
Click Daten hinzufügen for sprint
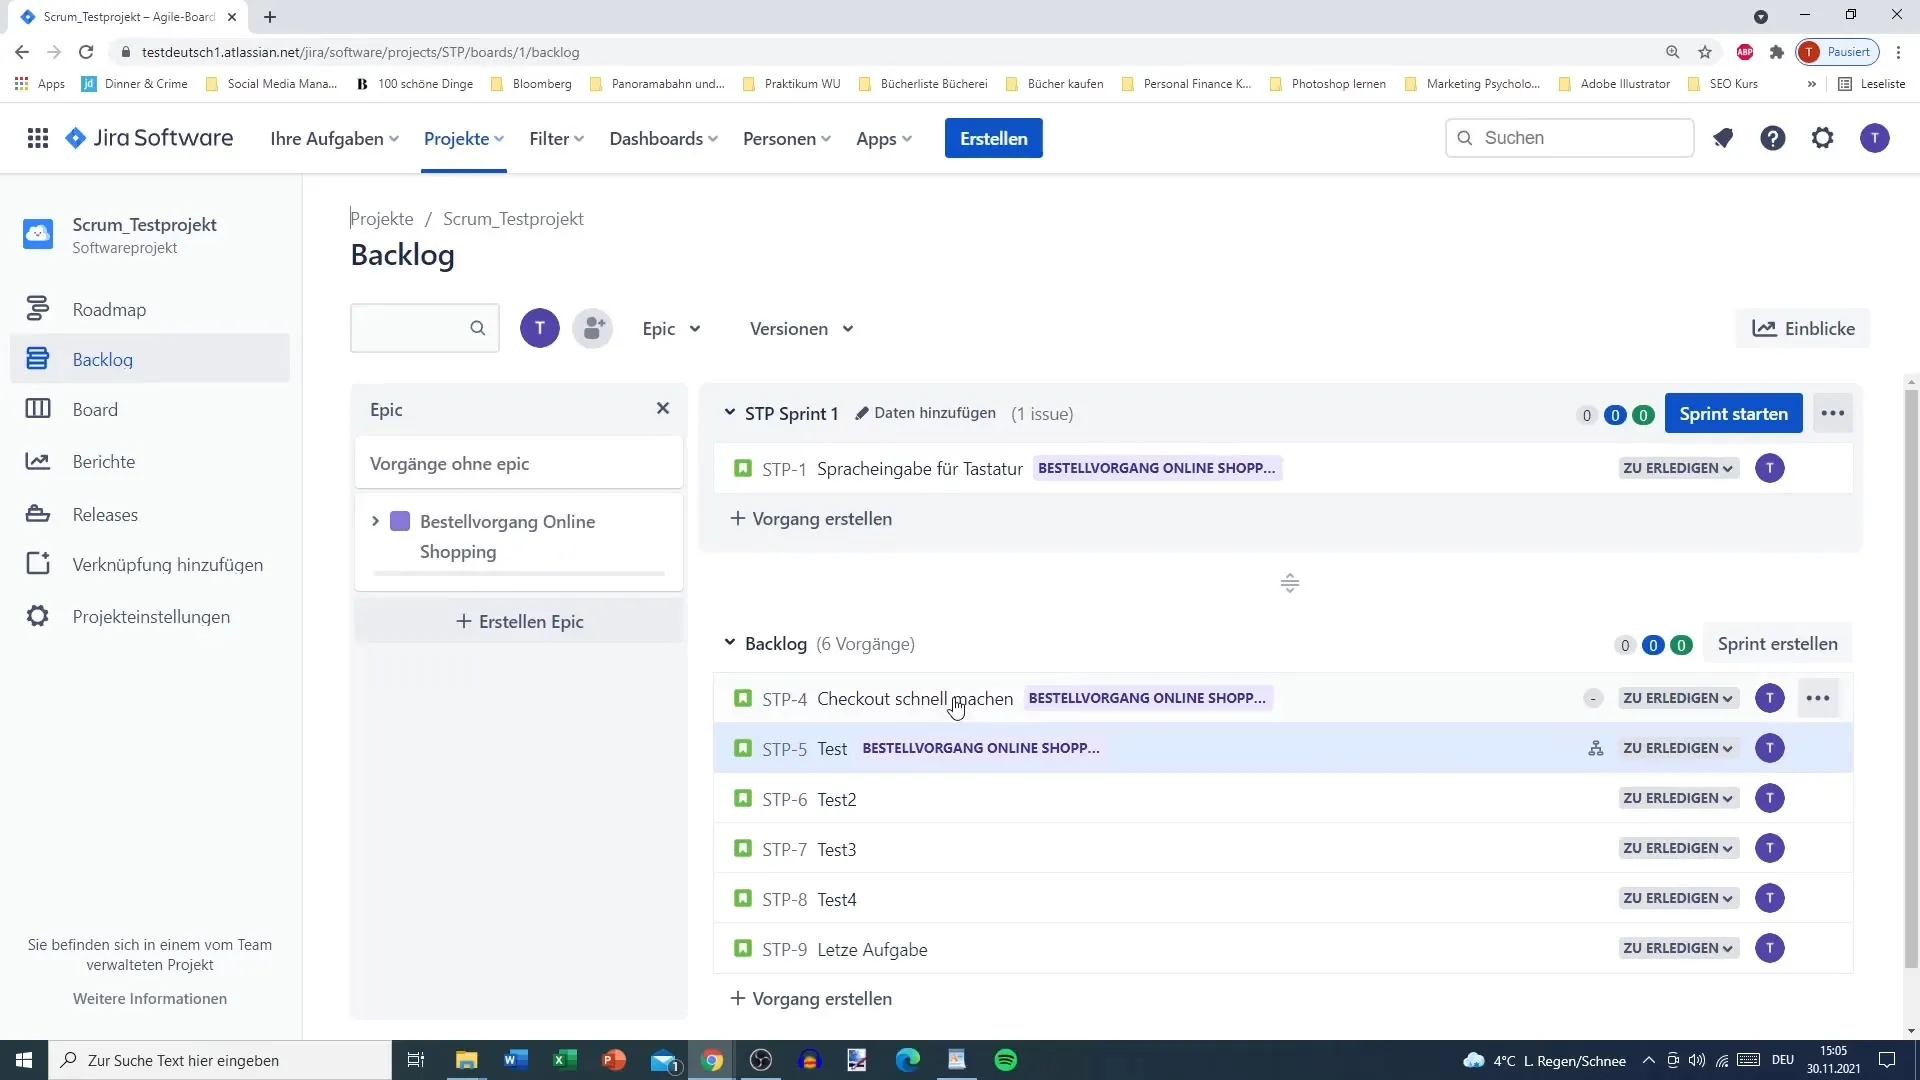click(x=925, y=413)
